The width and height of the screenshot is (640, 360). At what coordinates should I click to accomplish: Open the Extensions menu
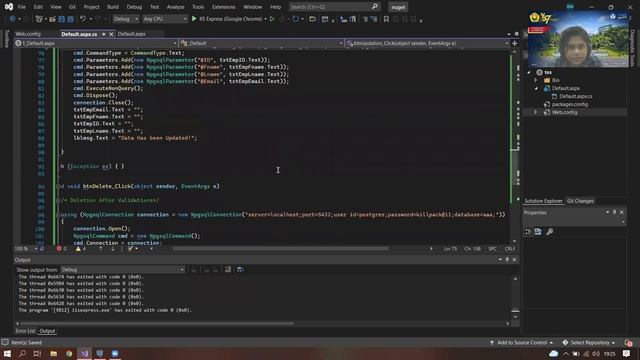click(223, 7)
